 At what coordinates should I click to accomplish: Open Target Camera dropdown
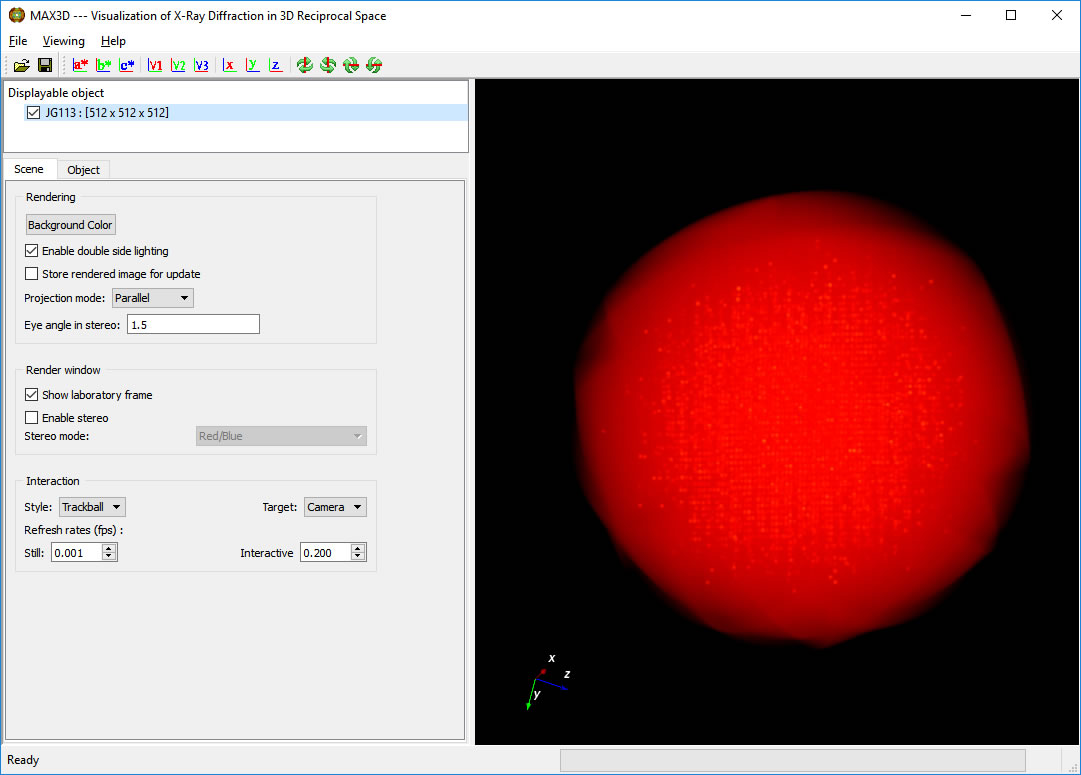pyautogui.click(x=335, y=507)
